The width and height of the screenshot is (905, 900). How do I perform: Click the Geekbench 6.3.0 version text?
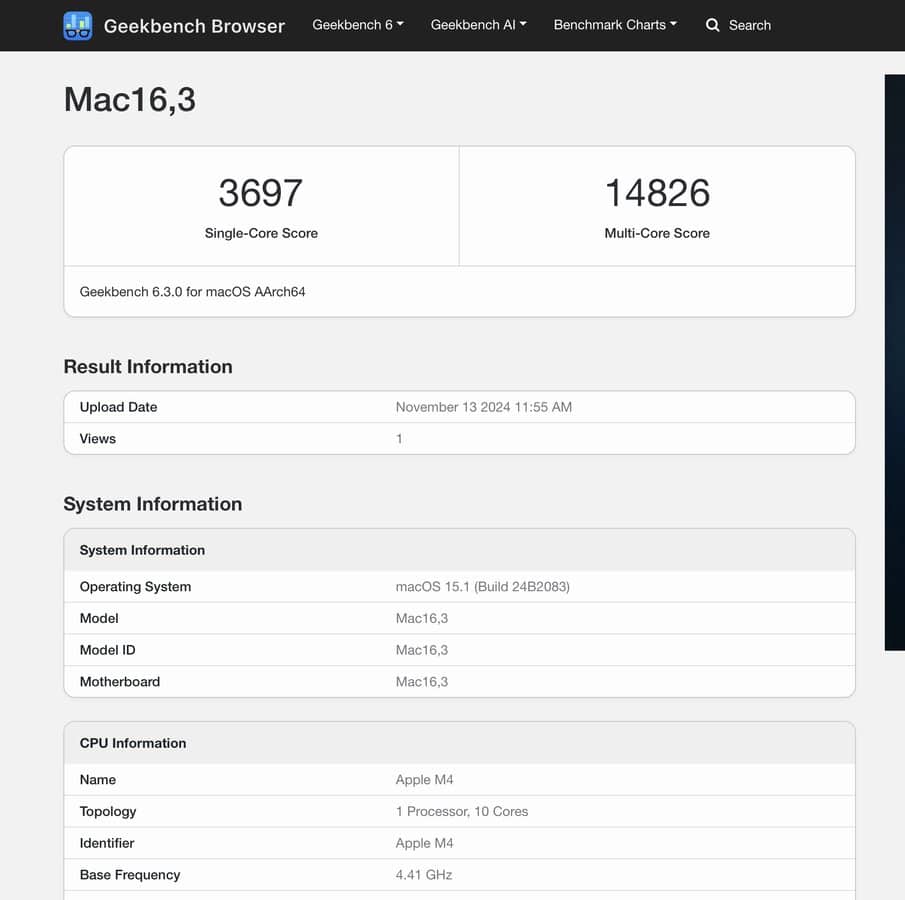pos(192,292)
